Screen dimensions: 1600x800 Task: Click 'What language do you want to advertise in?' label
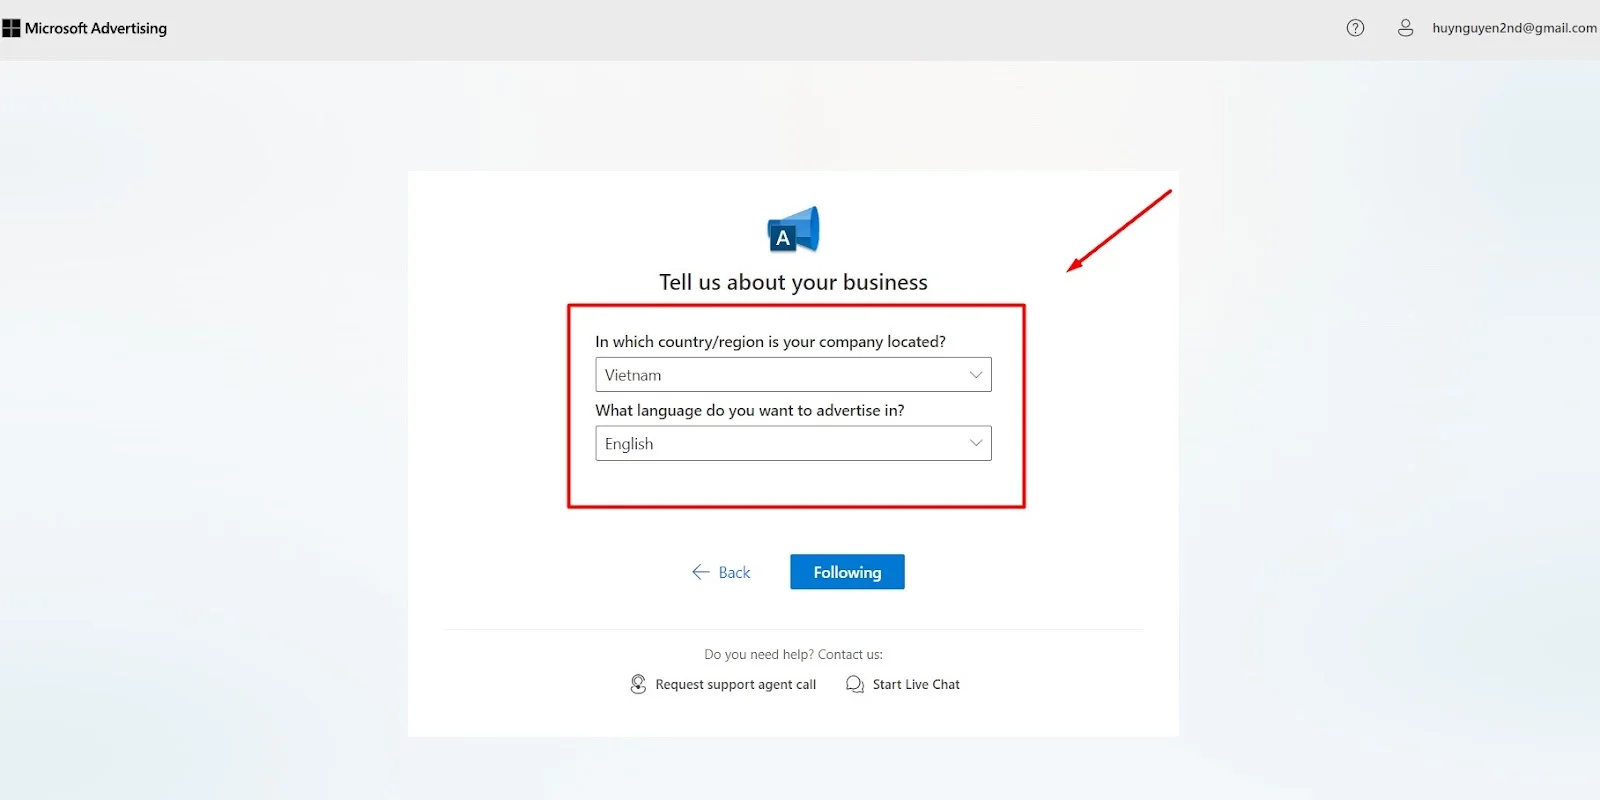point(750,410)
